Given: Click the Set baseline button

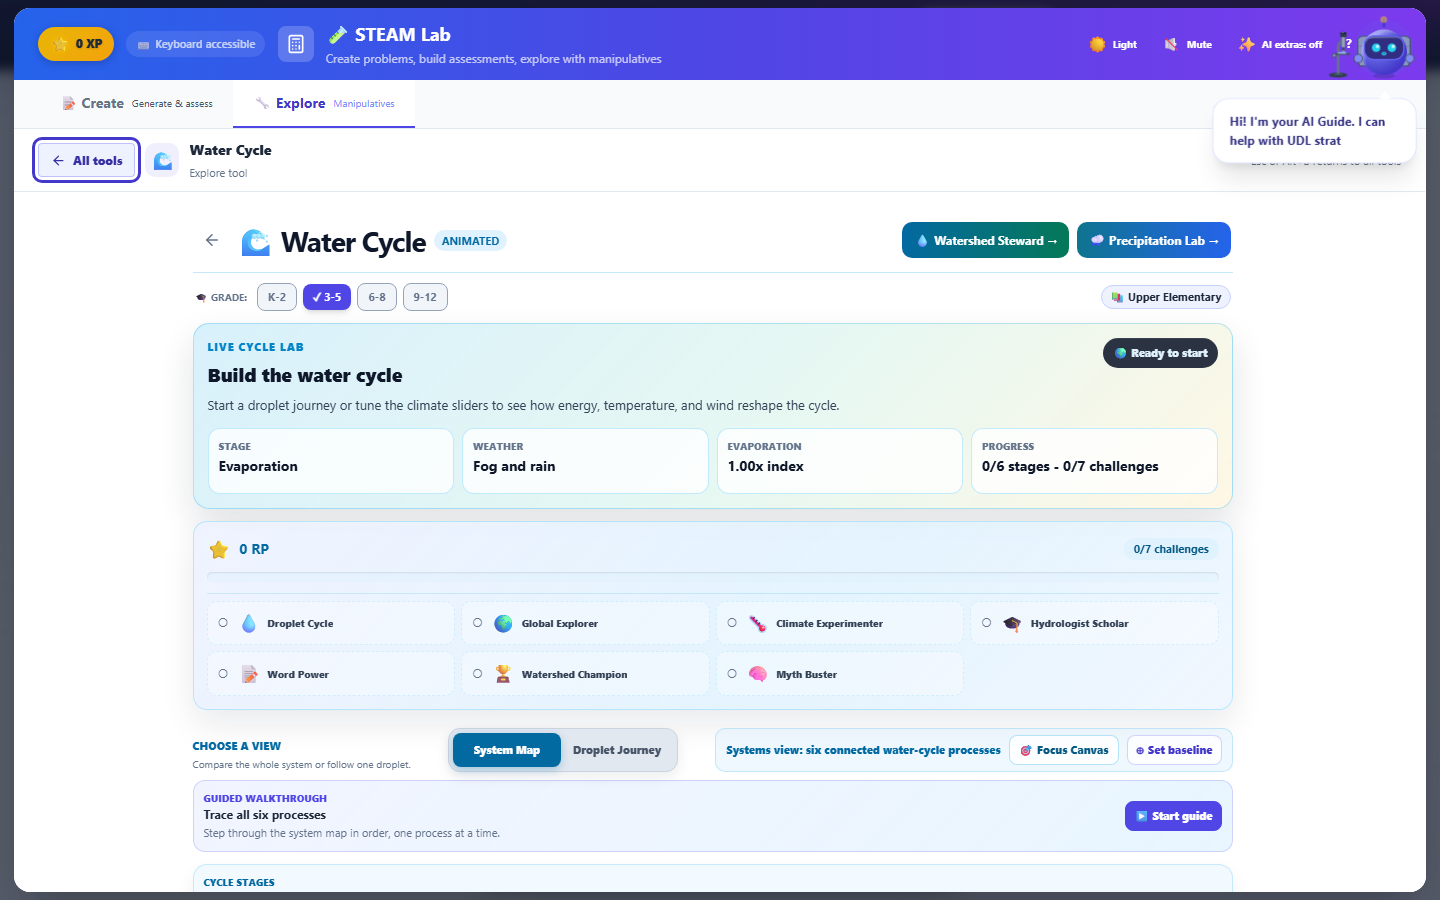Looking at the screenshot, I should 1174,750.
